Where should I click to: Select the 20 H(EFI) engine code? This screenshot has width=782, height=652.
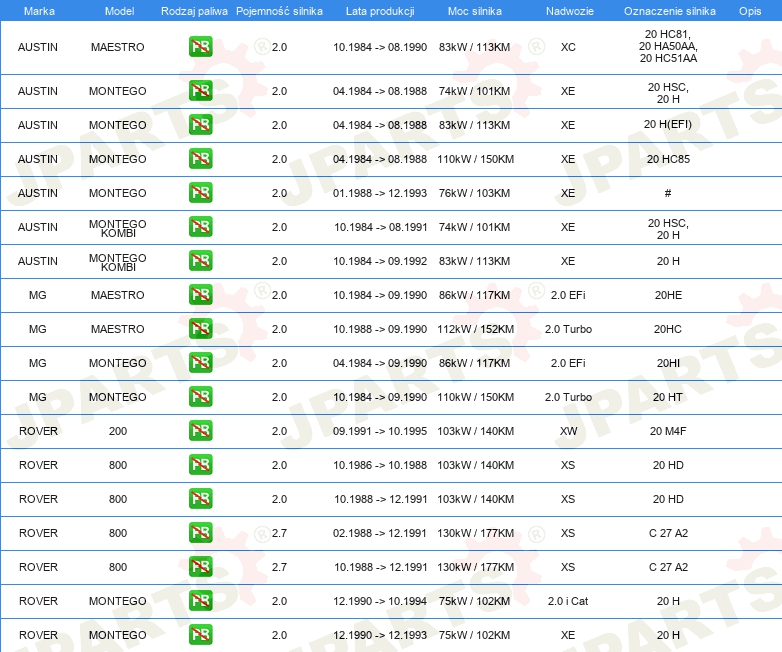point(668,124)
